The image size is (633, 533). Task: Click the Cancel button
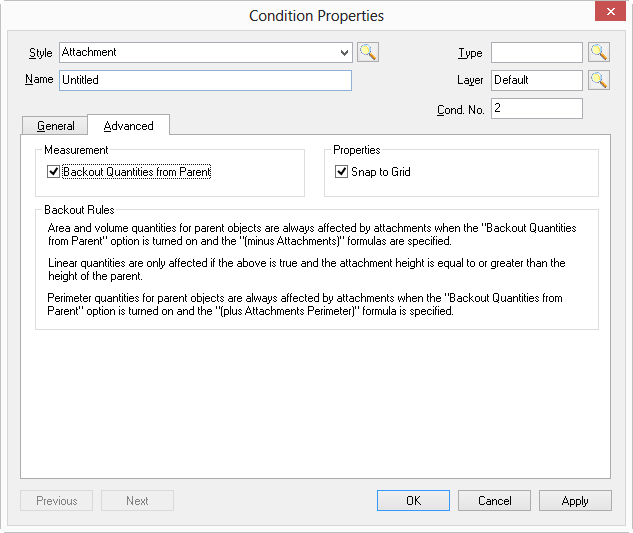(x=494, y=501)
